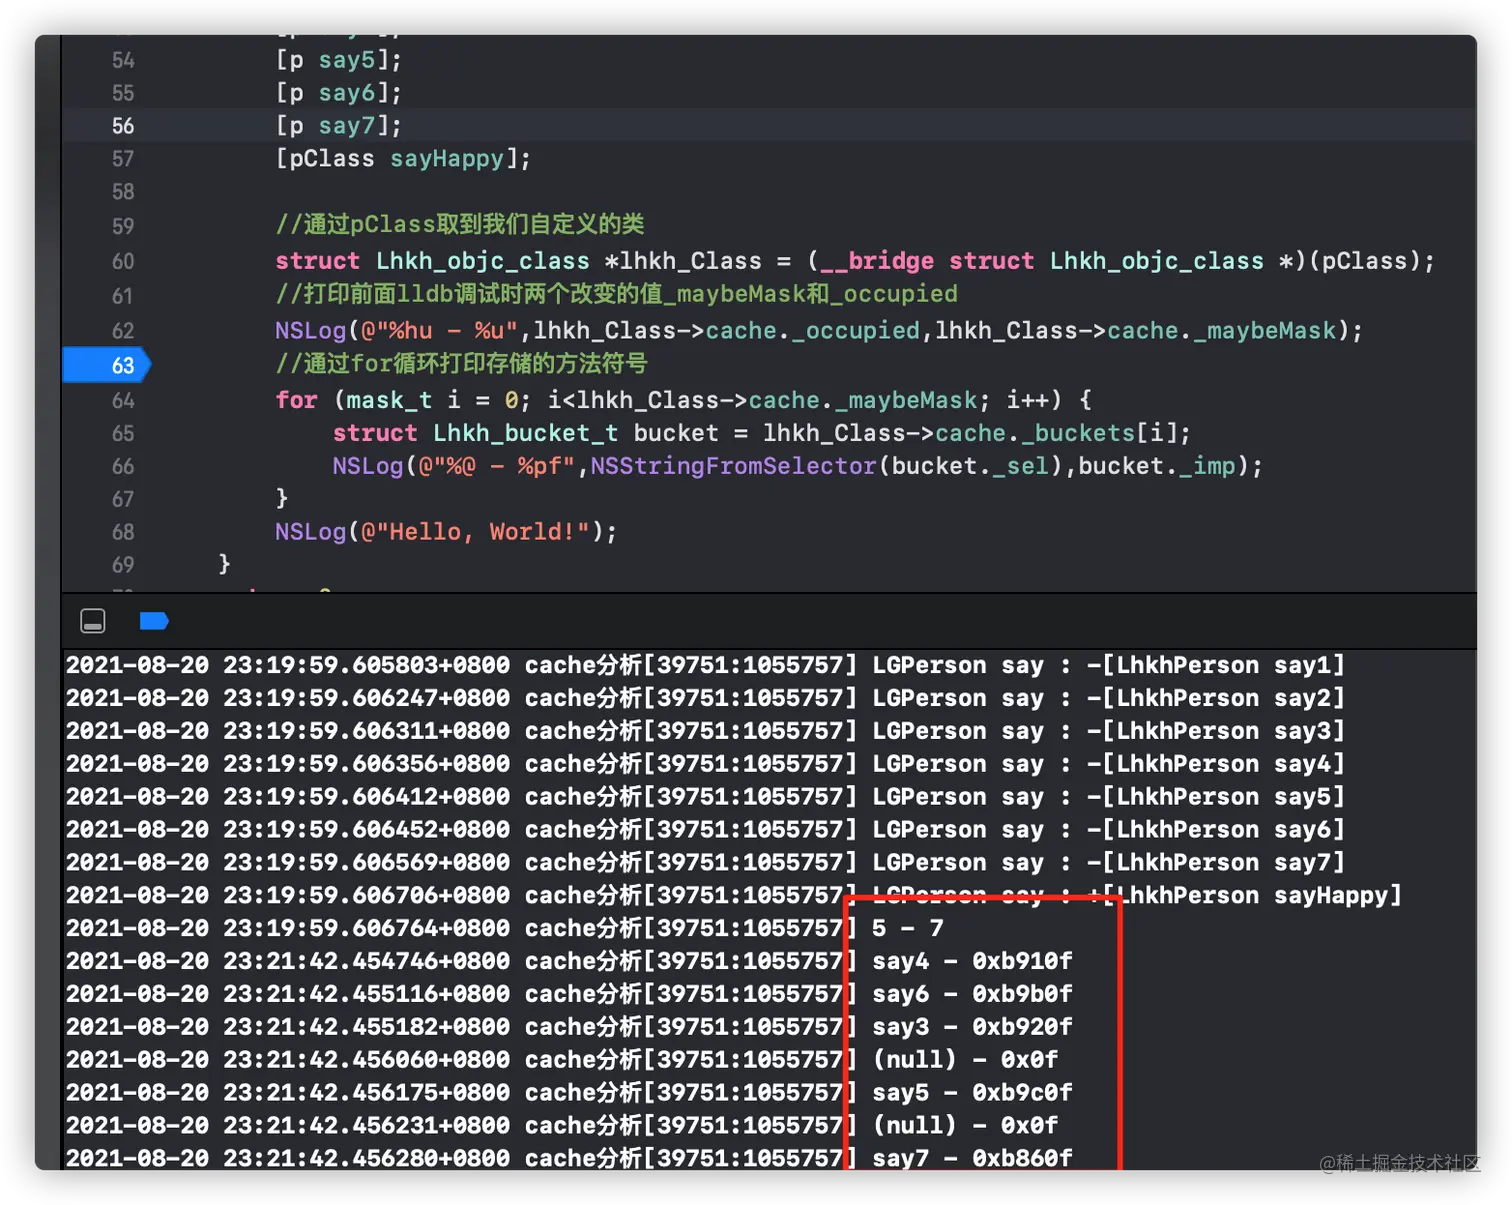Click the console log line ending 'say1]'

(x=705, y=665)
